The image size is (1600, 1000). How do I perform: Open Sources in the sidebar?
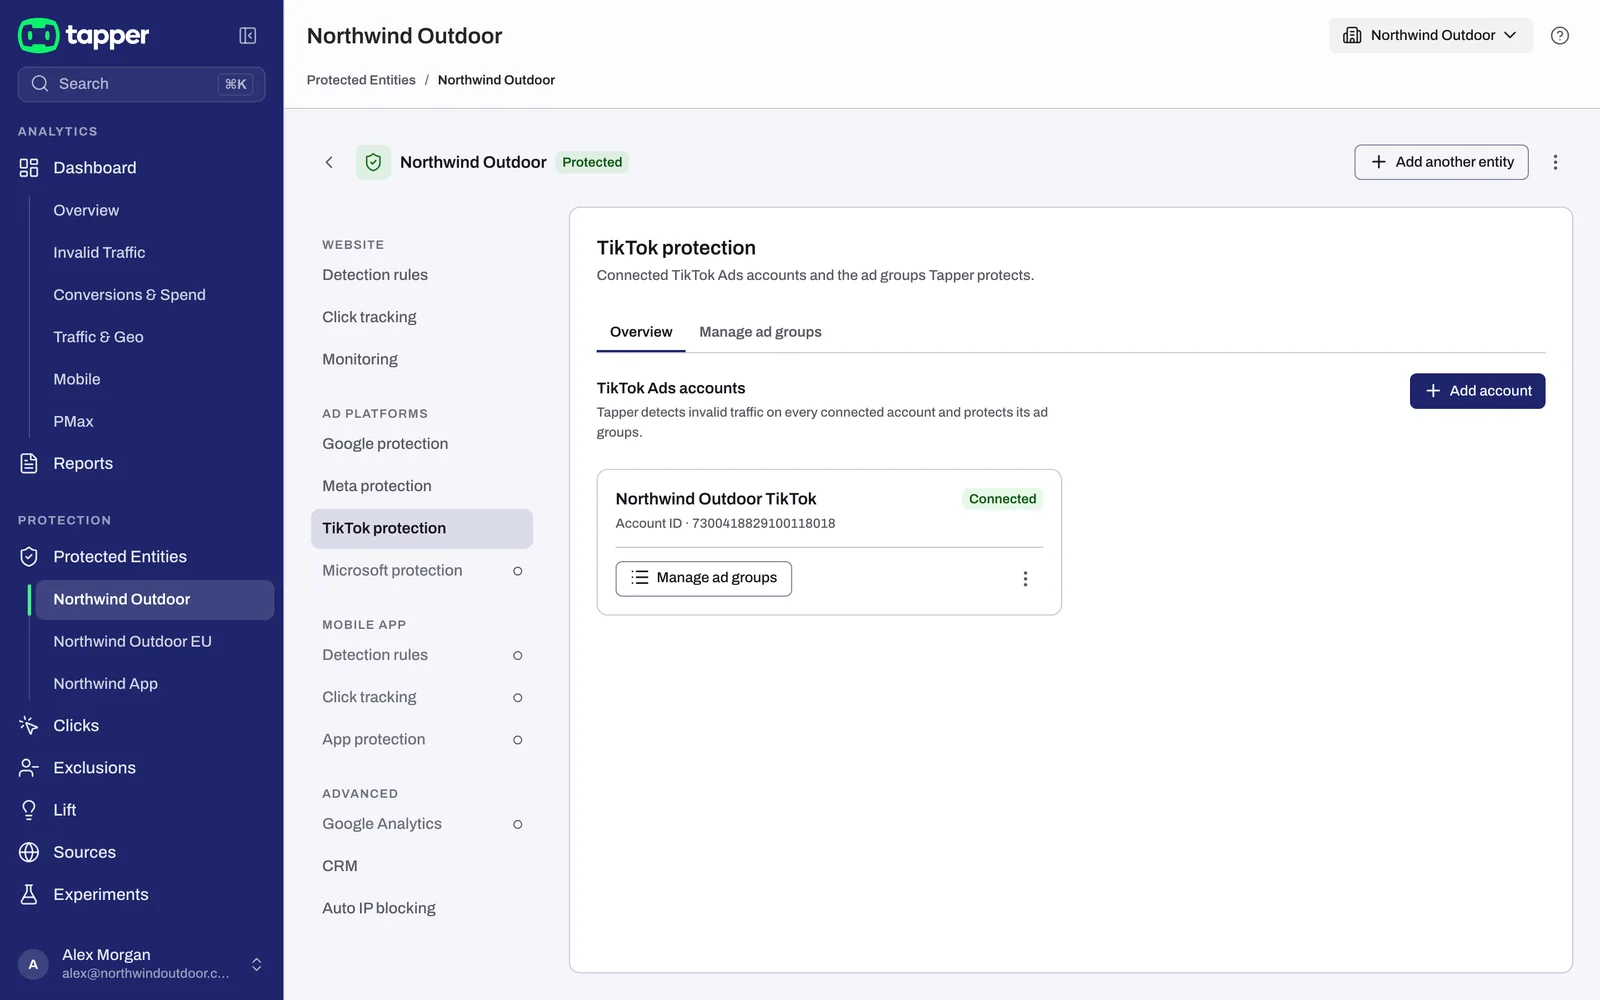coord(141,853)
